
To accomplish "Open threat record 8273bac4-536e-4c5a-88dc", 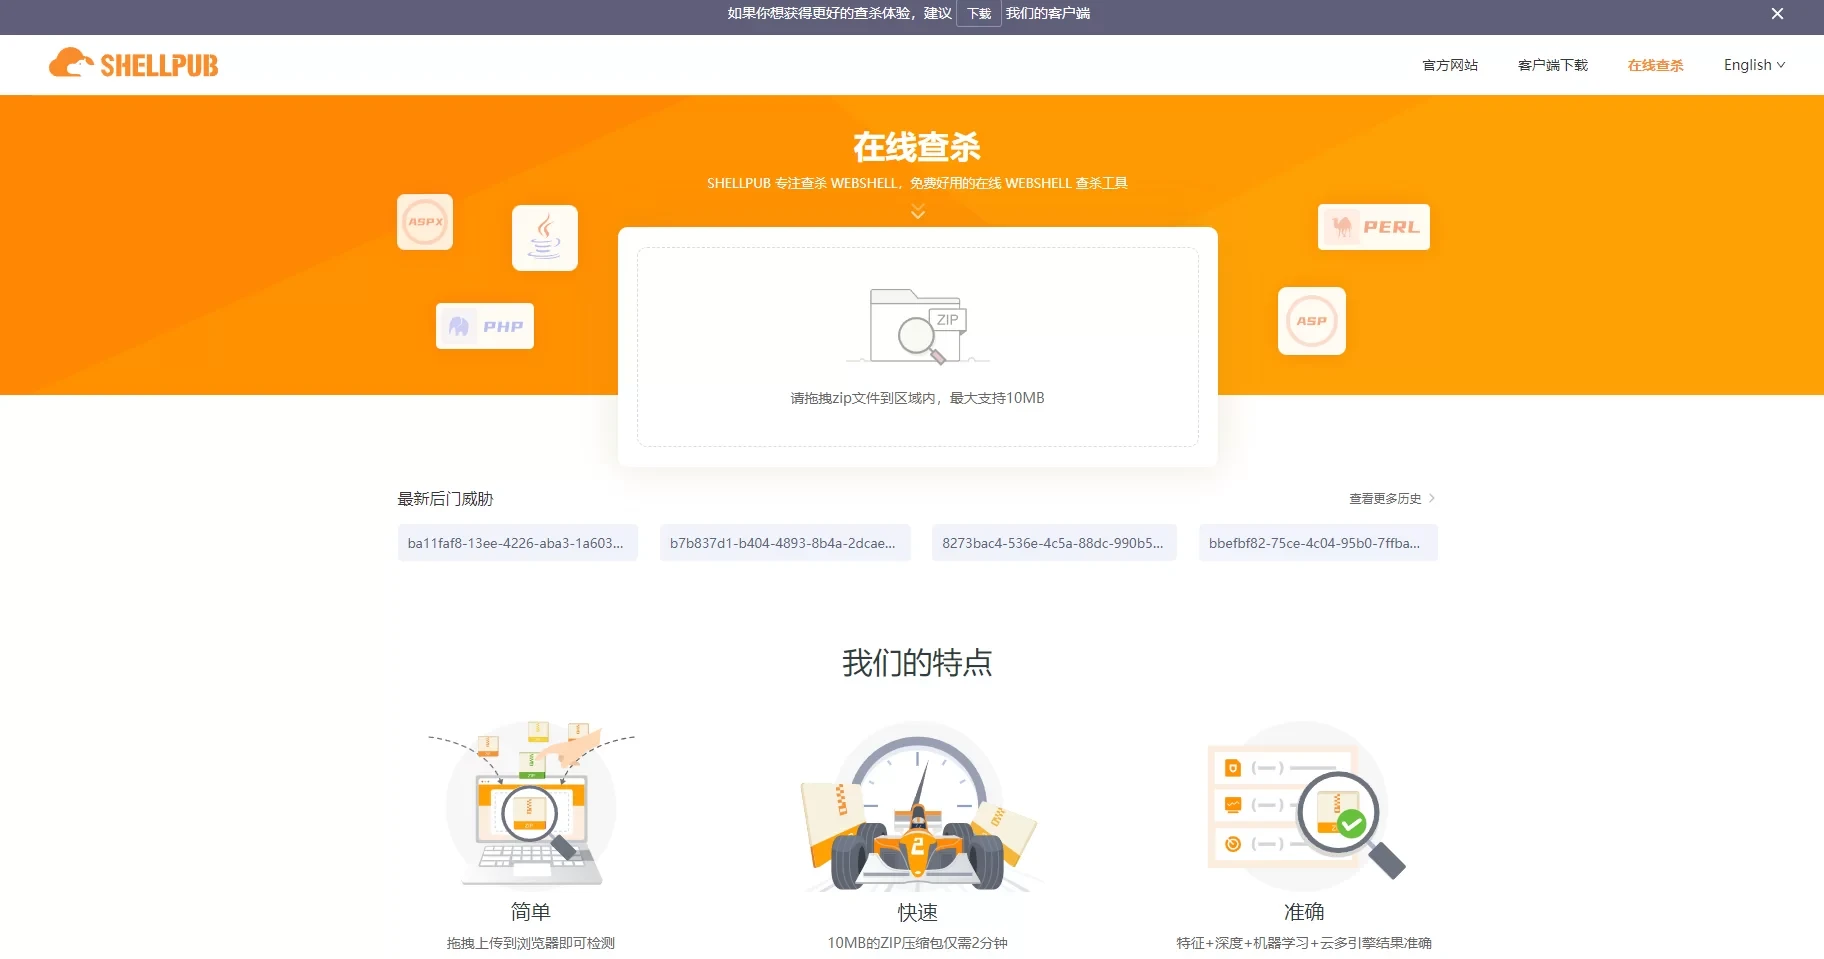I will (x=1054, y=543).
